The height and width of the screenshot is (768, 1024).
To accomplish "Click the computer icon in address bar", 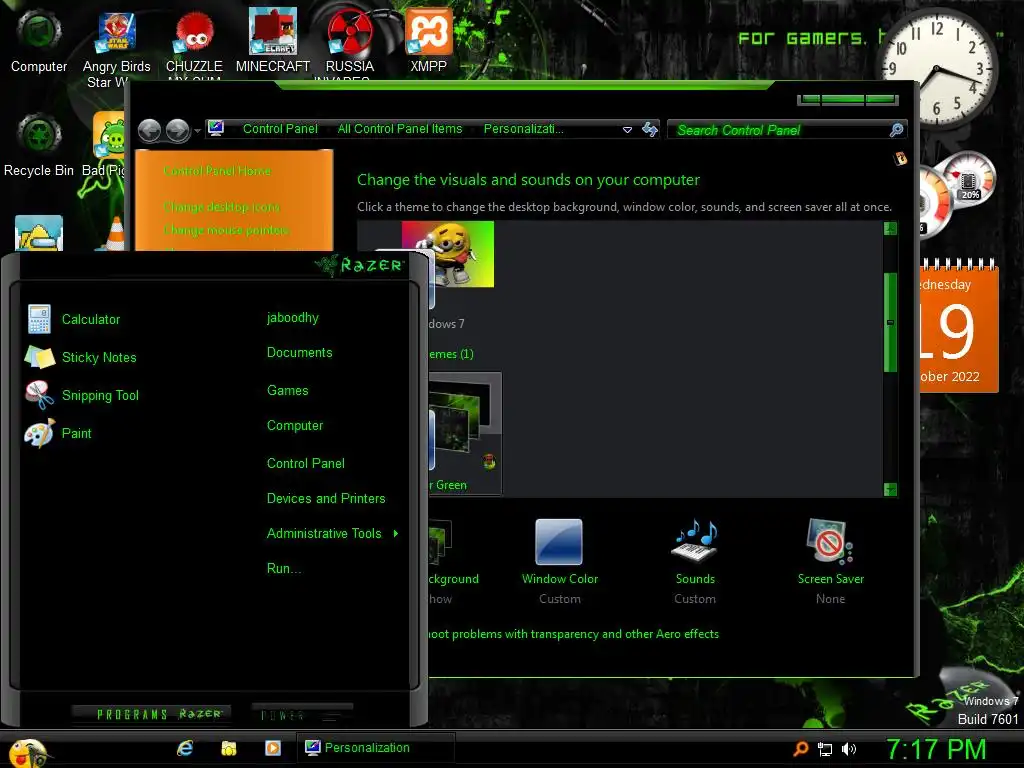I will [216, 128].
